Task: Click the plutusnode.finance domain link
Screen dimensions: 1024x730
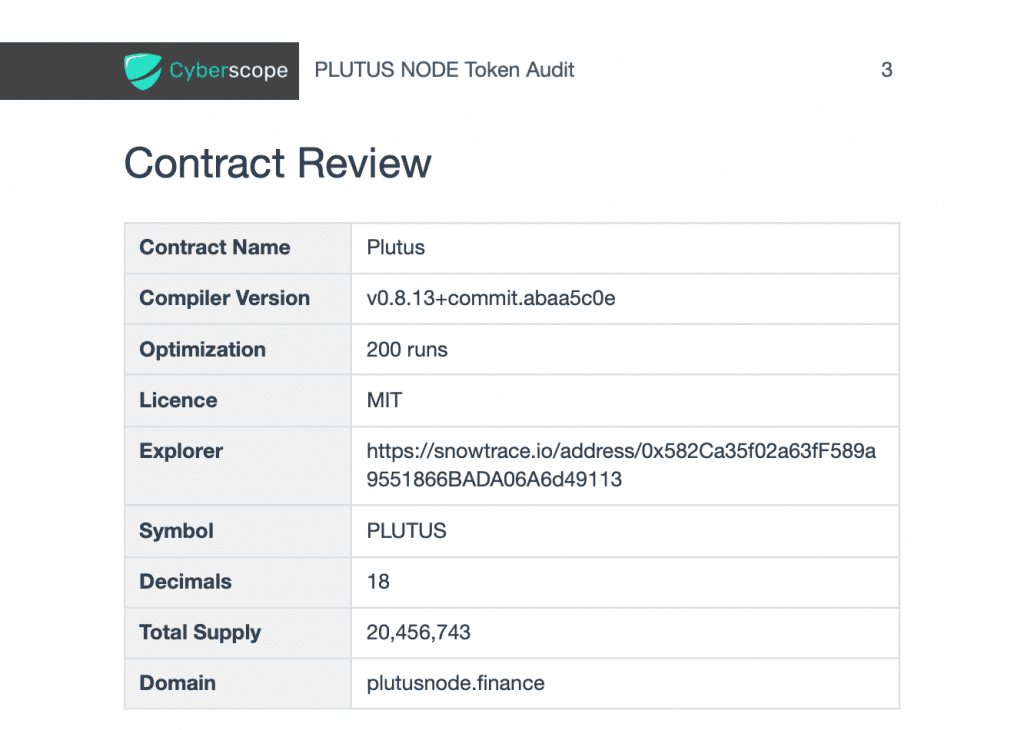Action: coord(455,683)
